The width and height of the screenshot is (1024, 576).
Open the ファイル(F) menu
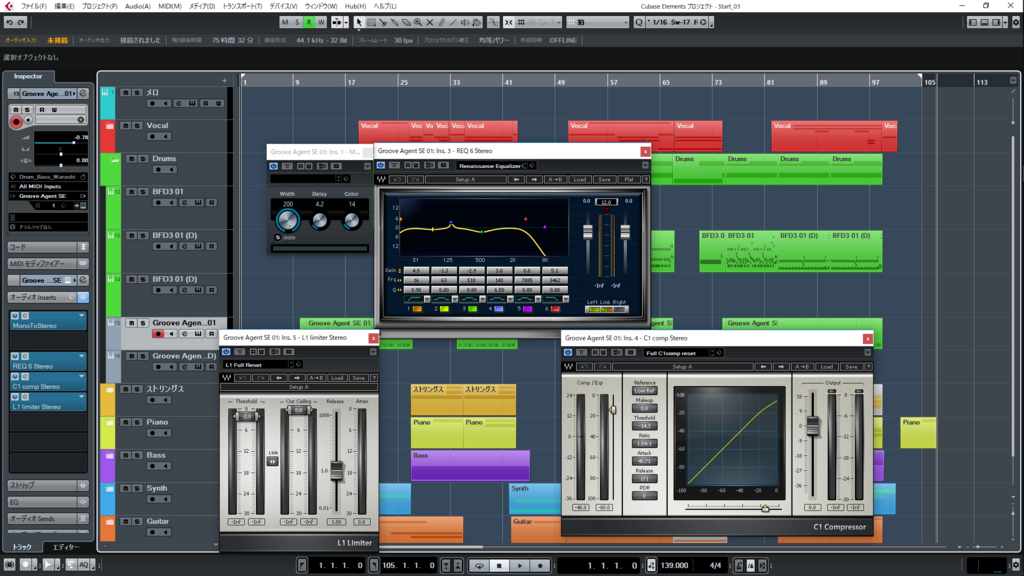[x=33, y=6]
